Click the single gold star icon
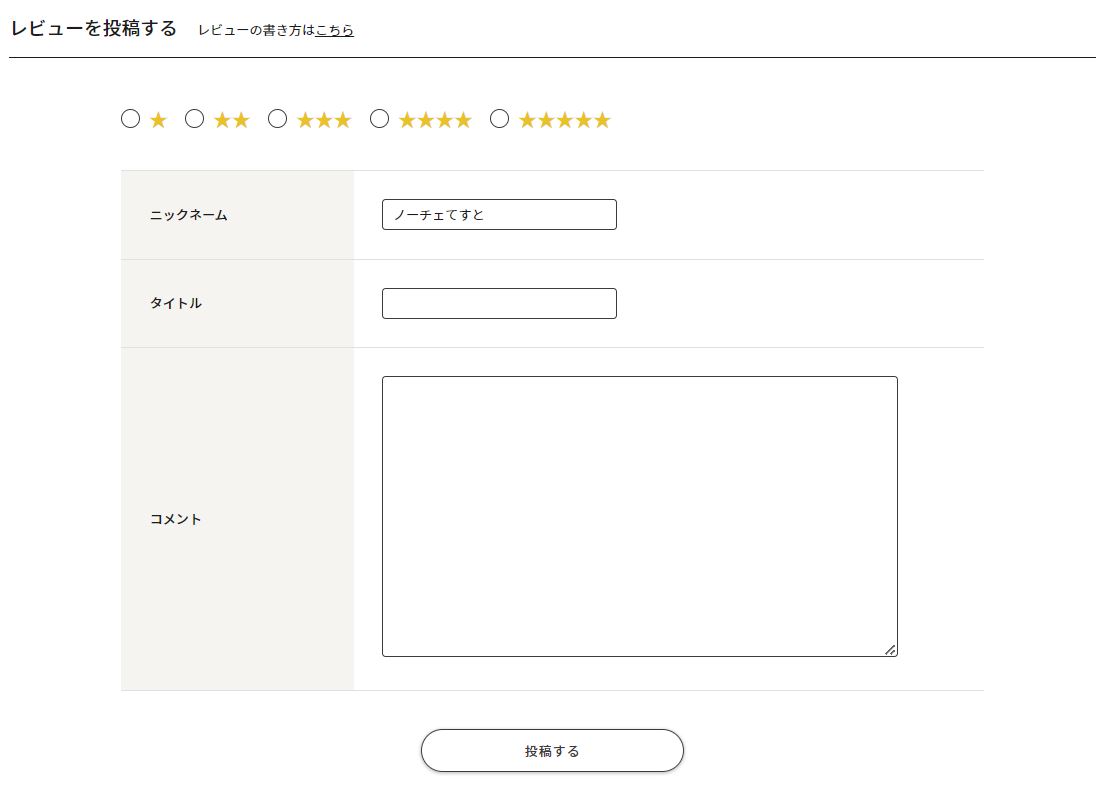The image size is (1117, 805). (x=158, y=120)
